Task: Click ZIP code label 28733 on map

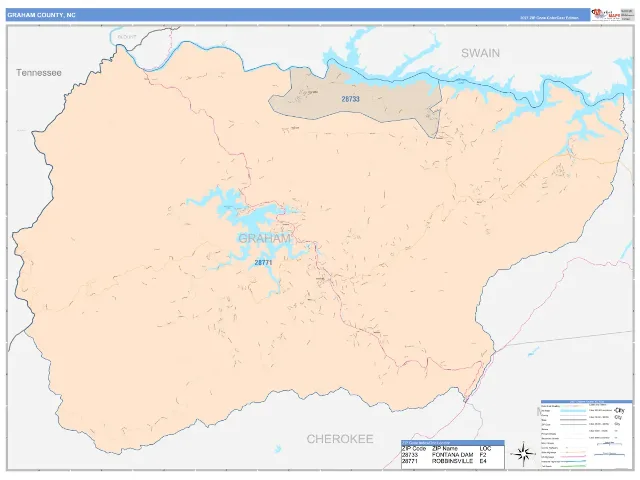Action: click(x=350, y=99)
